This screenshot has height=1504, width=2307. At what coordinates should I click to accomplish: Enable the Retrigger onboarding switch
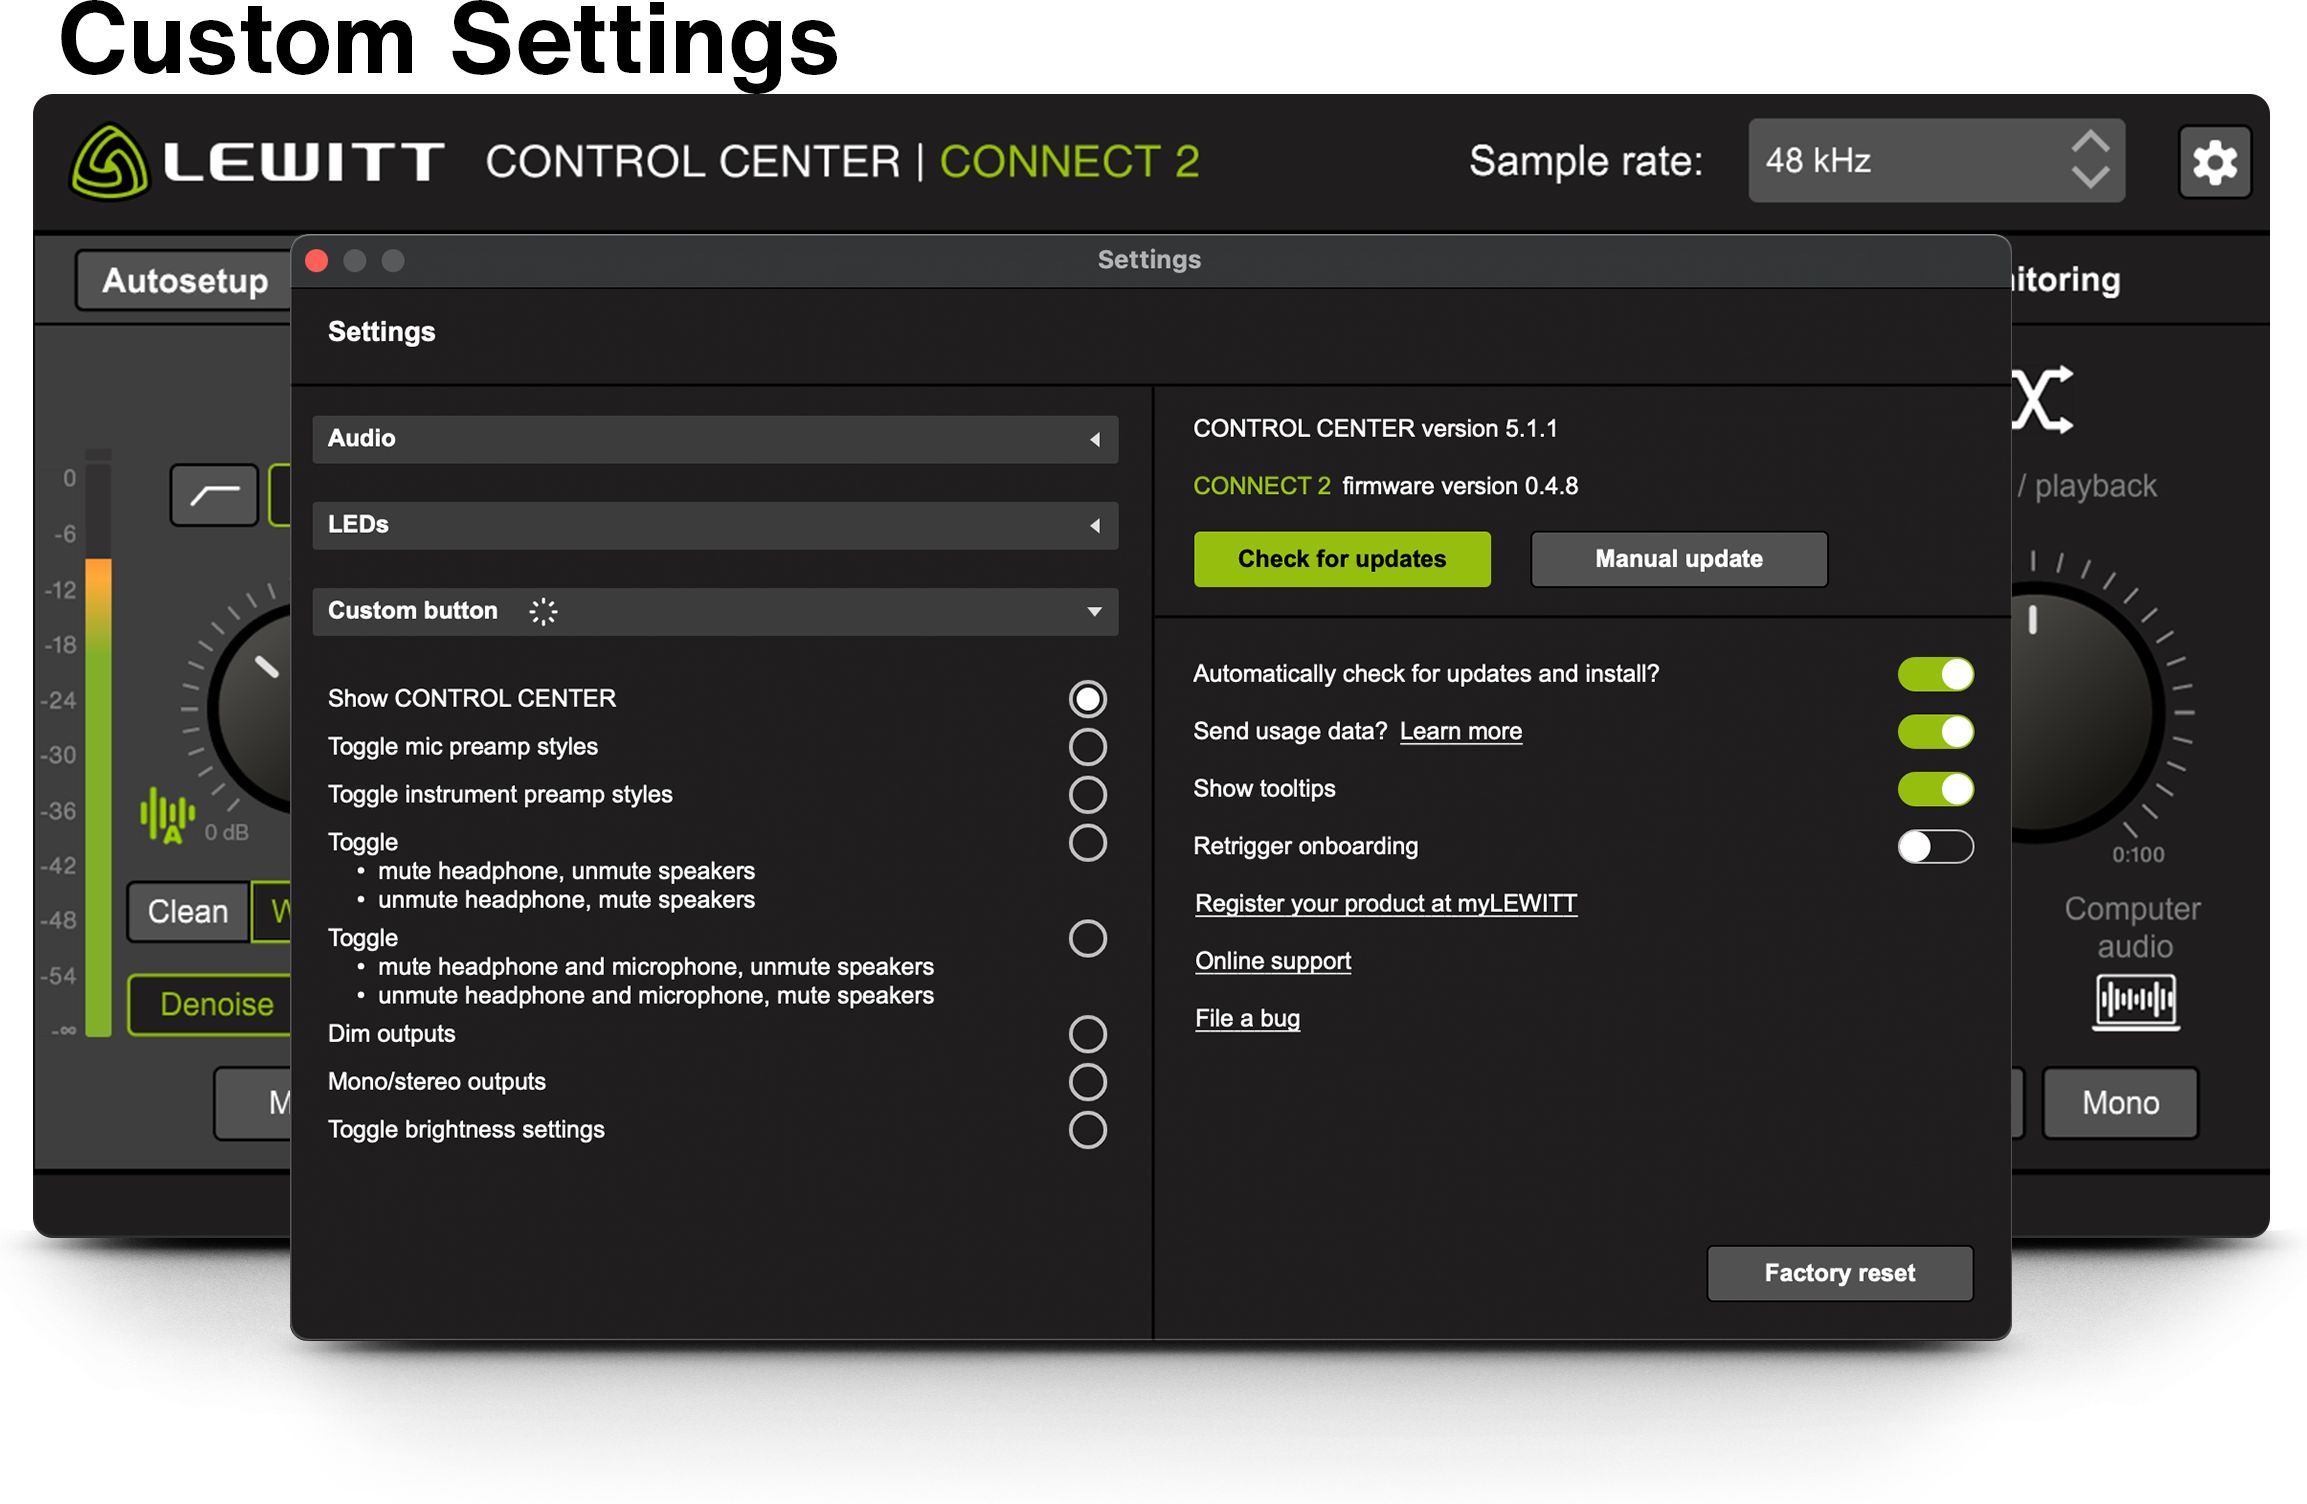[x=1934, y=847]
